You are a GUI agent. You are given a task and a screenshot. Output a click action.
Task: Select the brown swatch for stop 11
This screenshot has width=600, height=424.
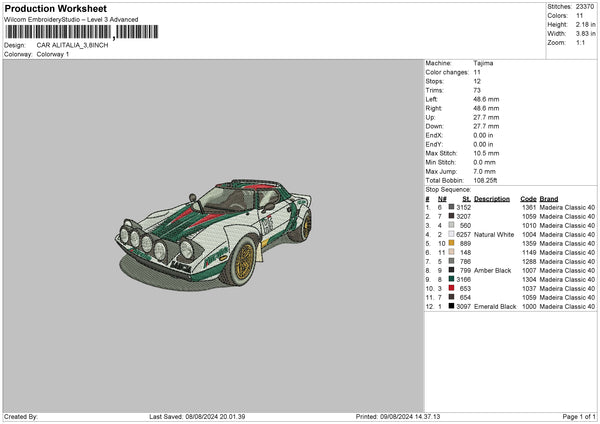[x=452, y=297]
